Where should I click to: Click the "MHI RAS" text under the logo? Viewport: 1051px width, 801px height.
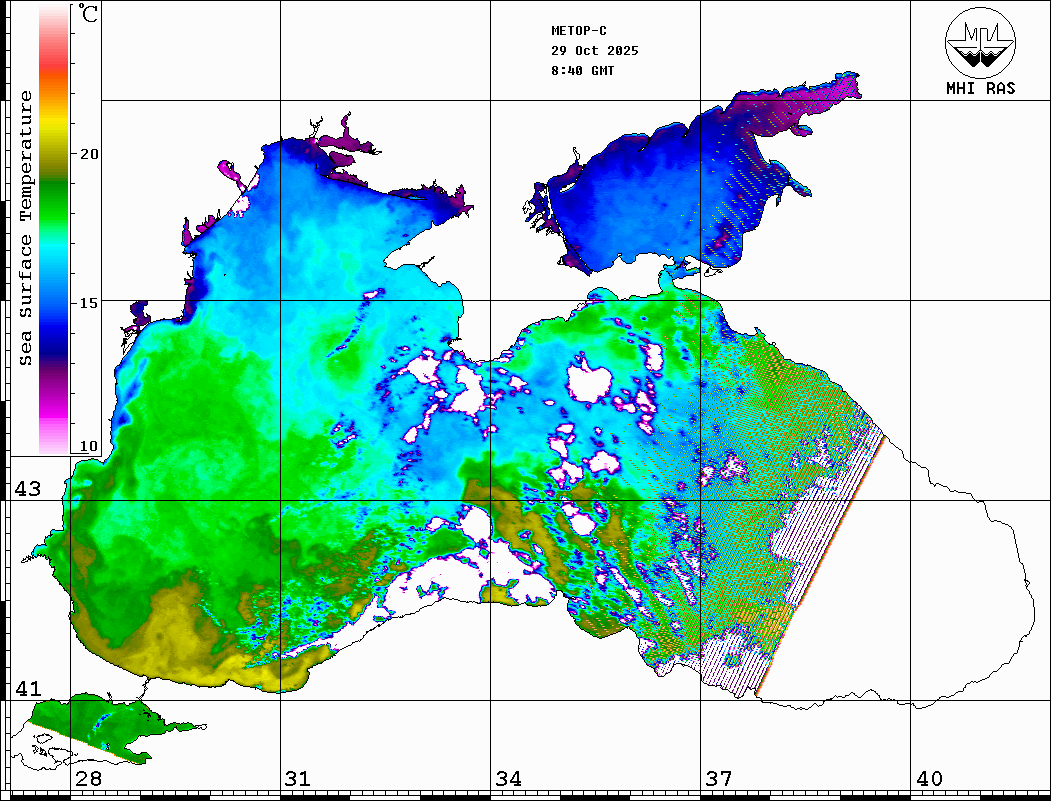pyautogui.click(x=980, y=88)
